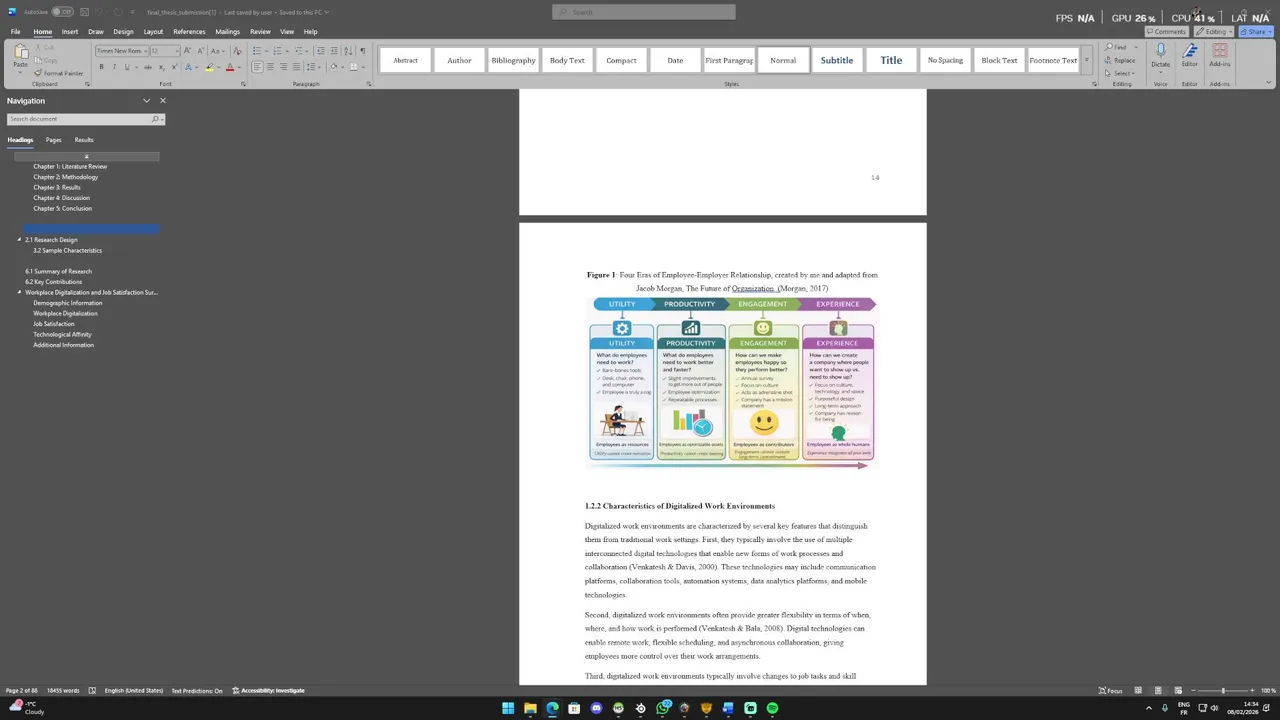Switch to the Design tab
The image size is (1280, 720).
[x=123, y=31]
